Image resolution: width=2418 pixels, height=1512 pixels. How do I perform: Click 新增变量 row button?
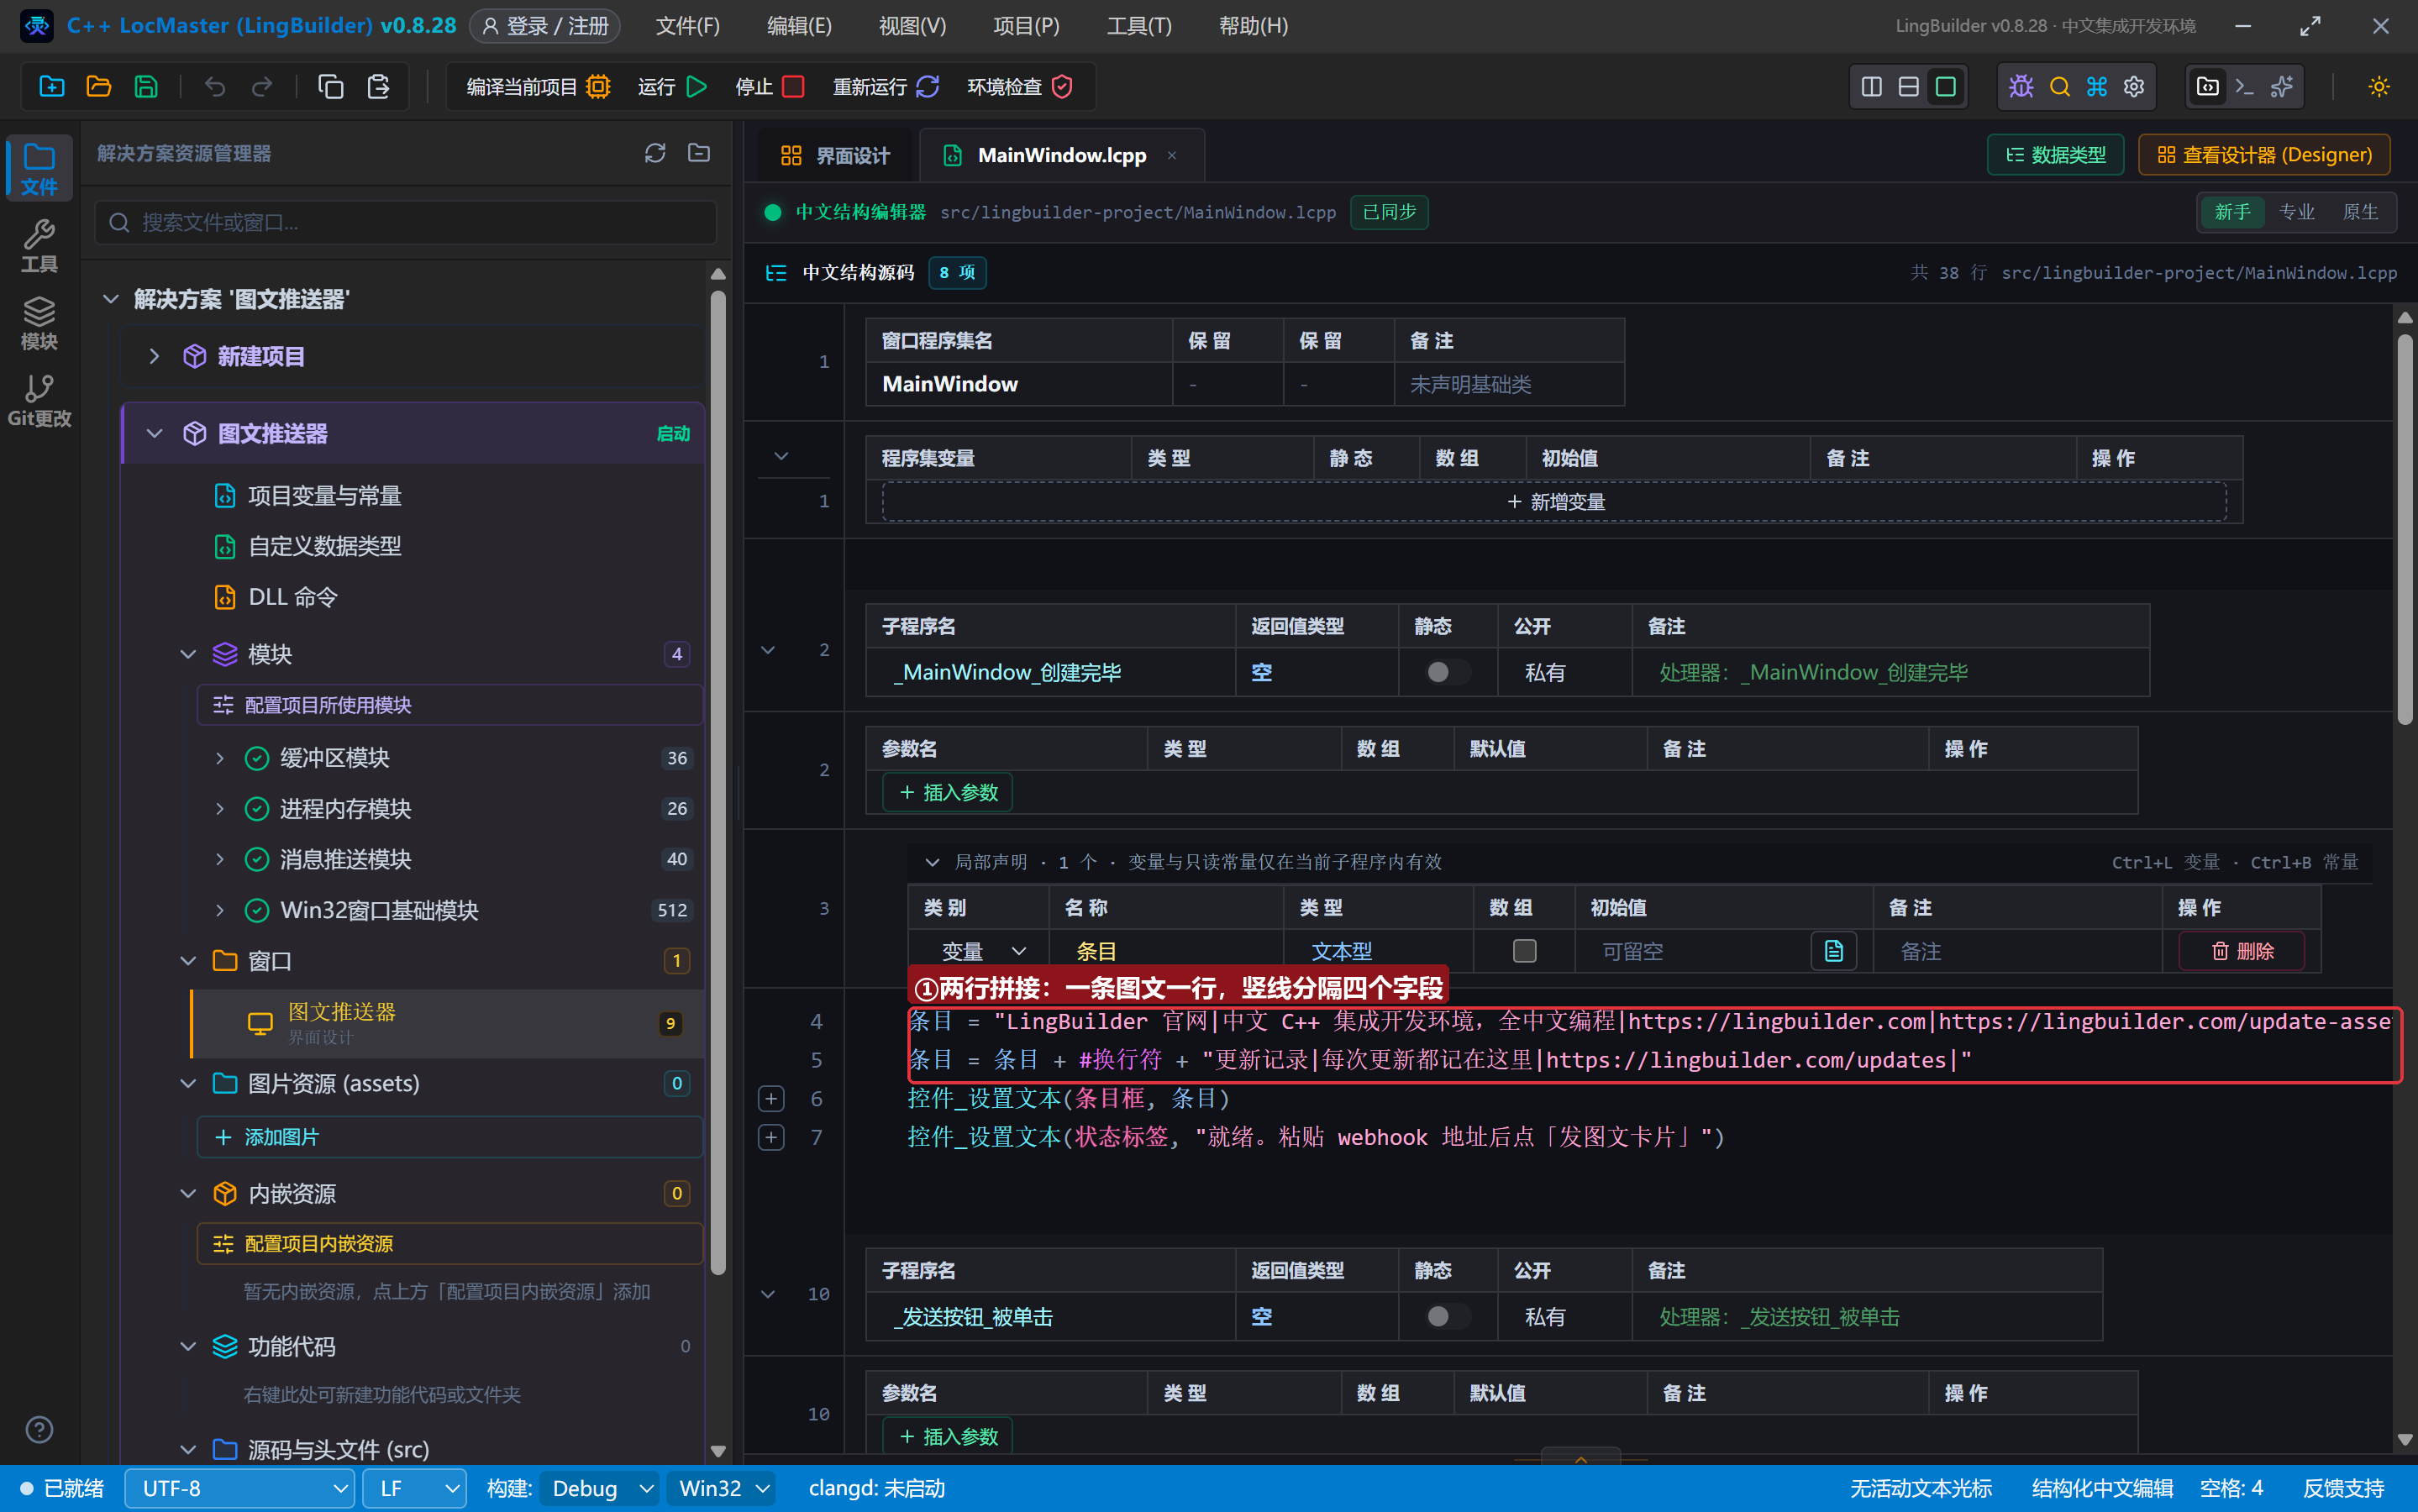(1554, 502)
